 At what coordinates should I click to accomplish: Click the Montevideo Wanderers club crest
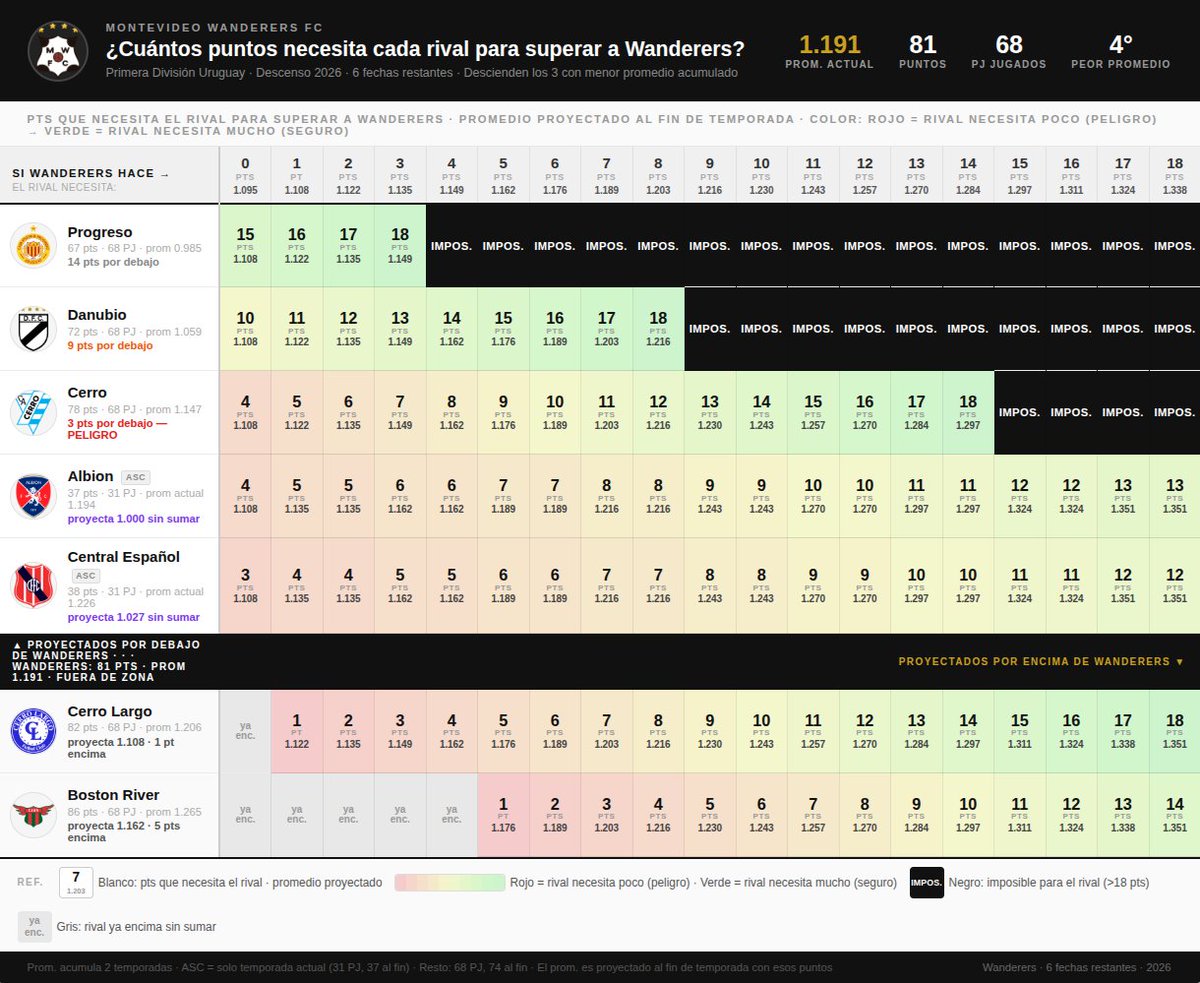point(58,50)
